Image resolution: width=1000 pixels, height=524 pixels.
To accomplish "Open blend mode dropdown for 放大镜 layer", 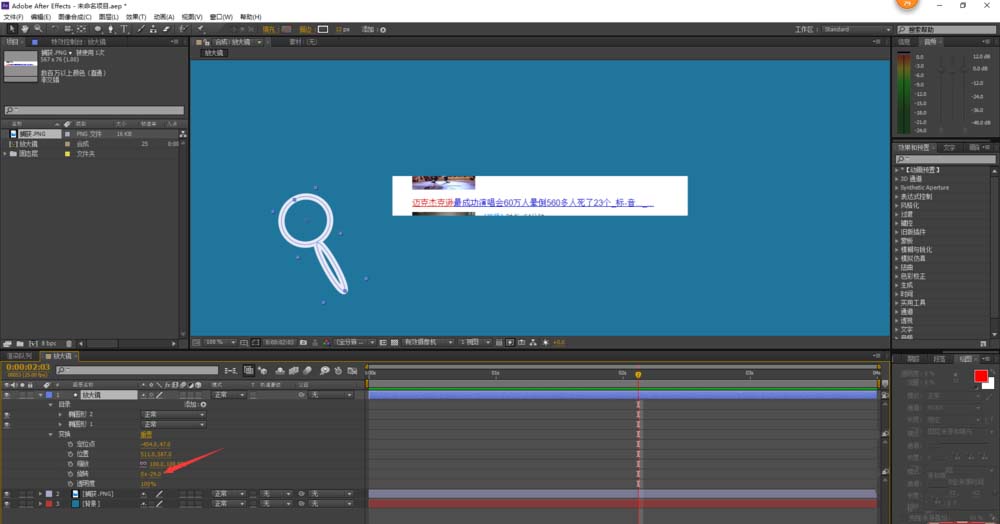I will [x=230, y=395].
